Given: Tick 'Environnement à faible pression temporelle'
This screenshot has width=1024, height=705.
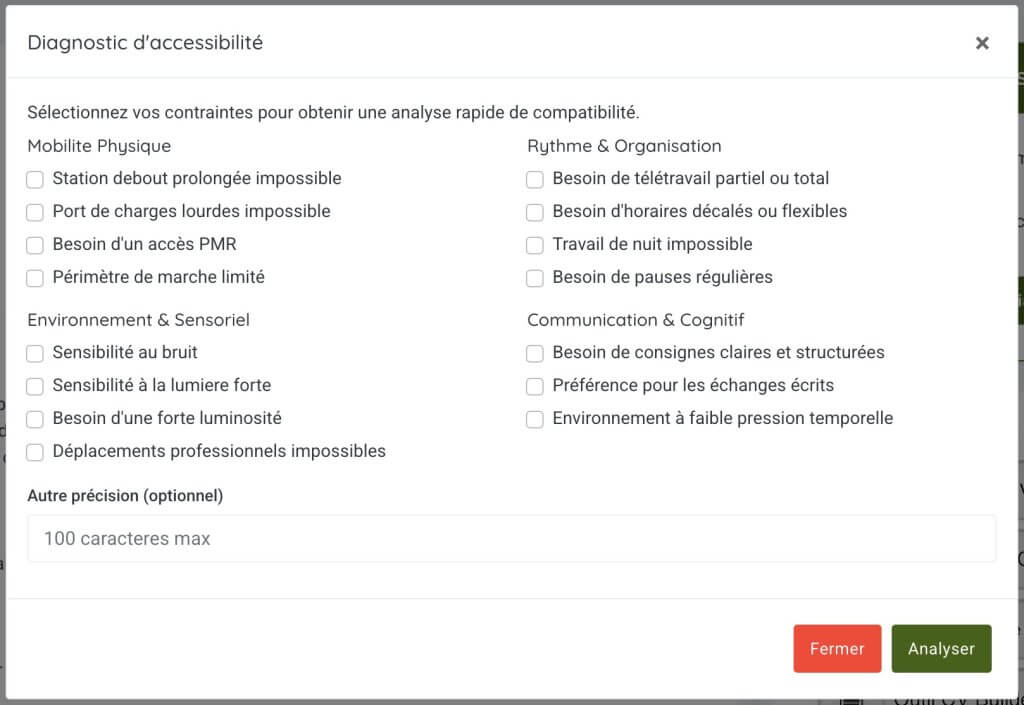Looking at the screenshot, I should (x=536, y=420).
